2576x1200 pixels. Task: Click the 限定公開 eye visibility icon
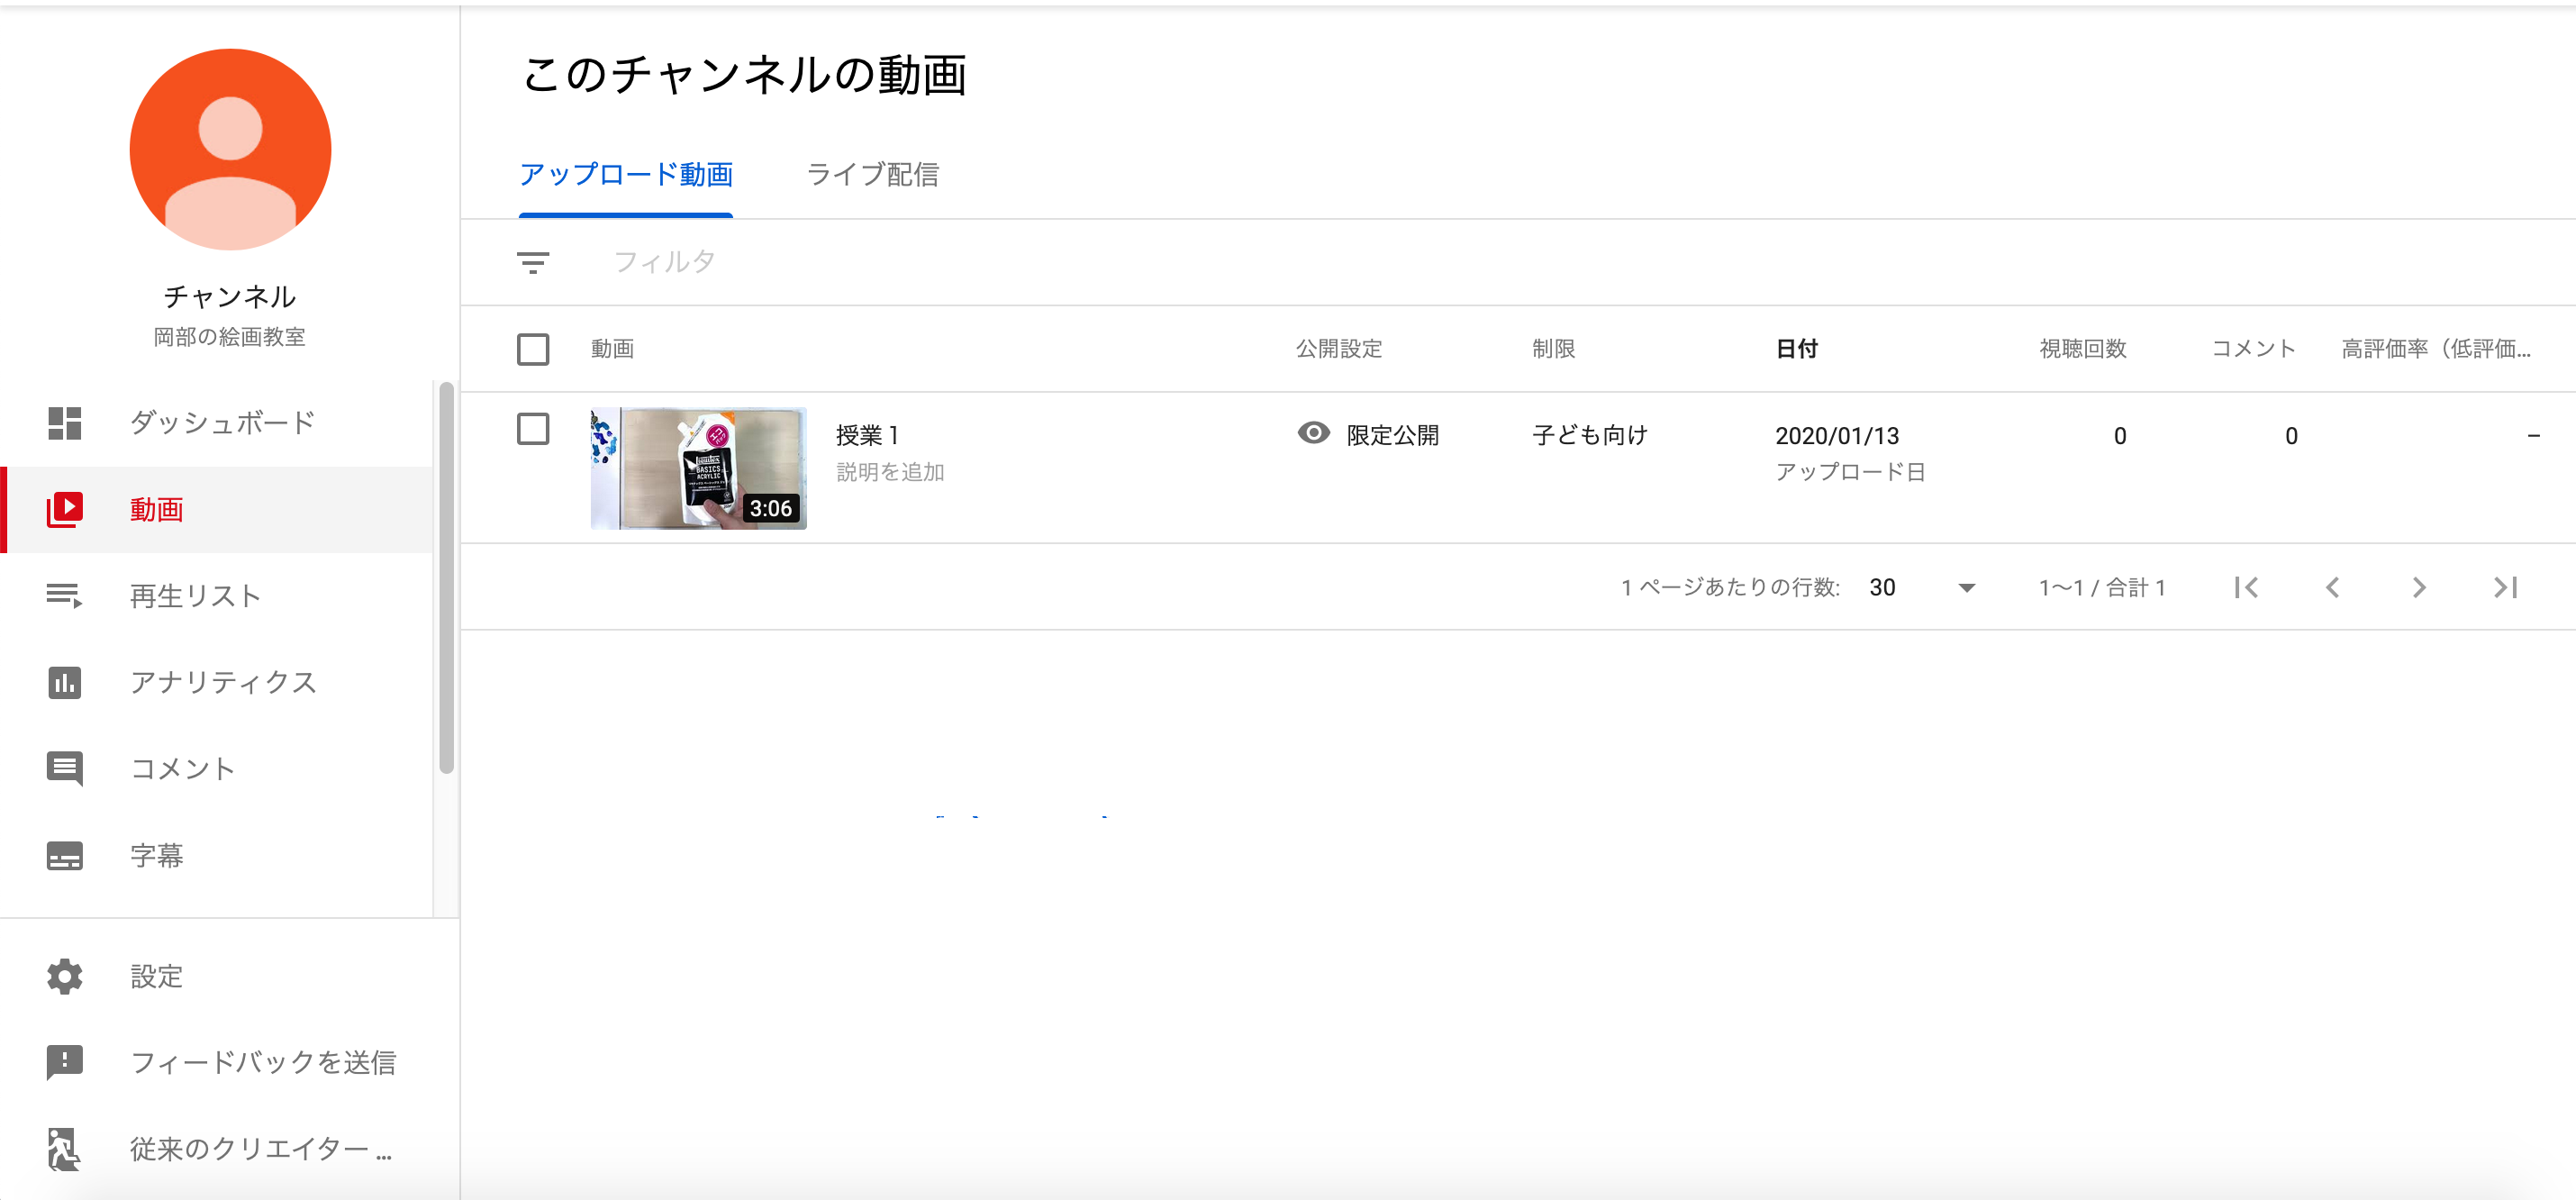(x=1313, y=433)
